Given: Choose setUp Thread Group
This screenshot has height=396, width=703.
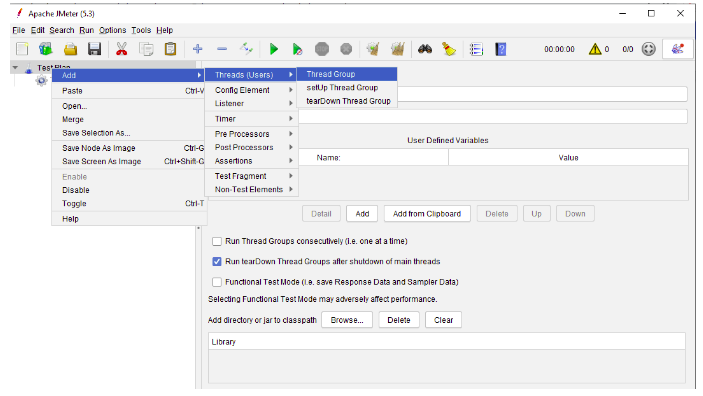Looking at the screenshot, I should [347, 88].
